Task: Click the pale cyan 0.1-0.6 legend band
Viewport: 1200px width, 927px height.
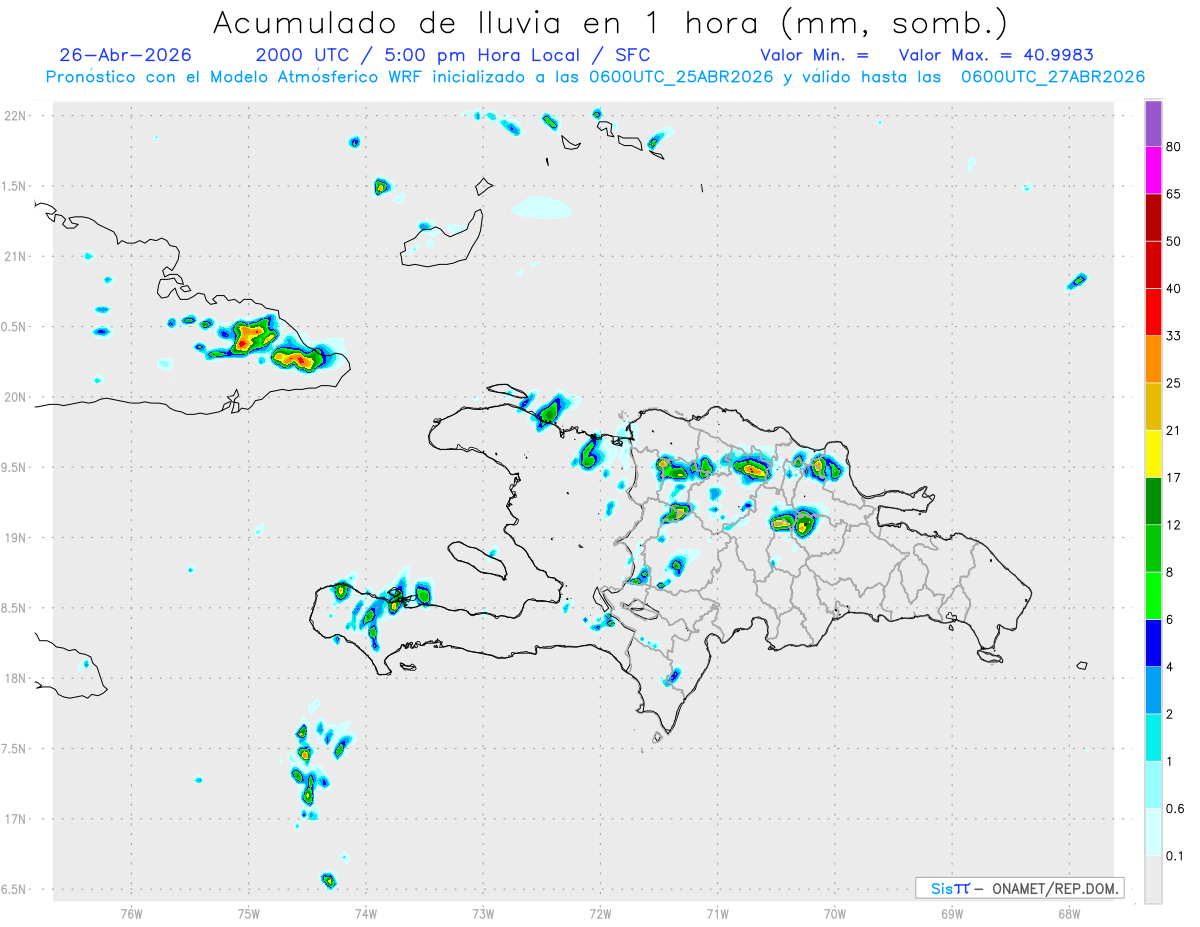Action: pos(1153,832)
